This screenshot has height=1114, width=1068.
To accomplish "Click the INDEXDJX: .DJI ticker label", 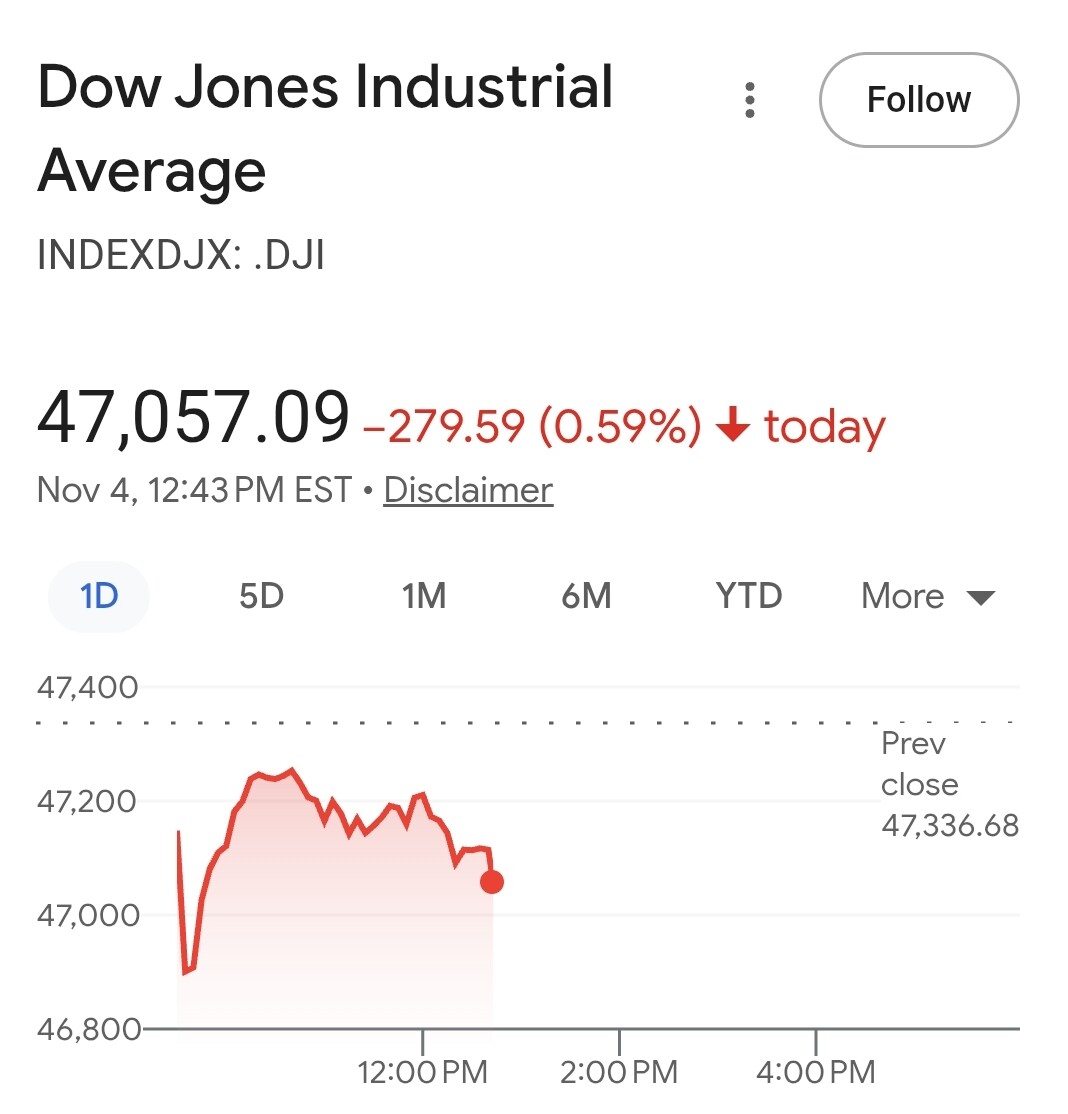I will pos(181,255).
